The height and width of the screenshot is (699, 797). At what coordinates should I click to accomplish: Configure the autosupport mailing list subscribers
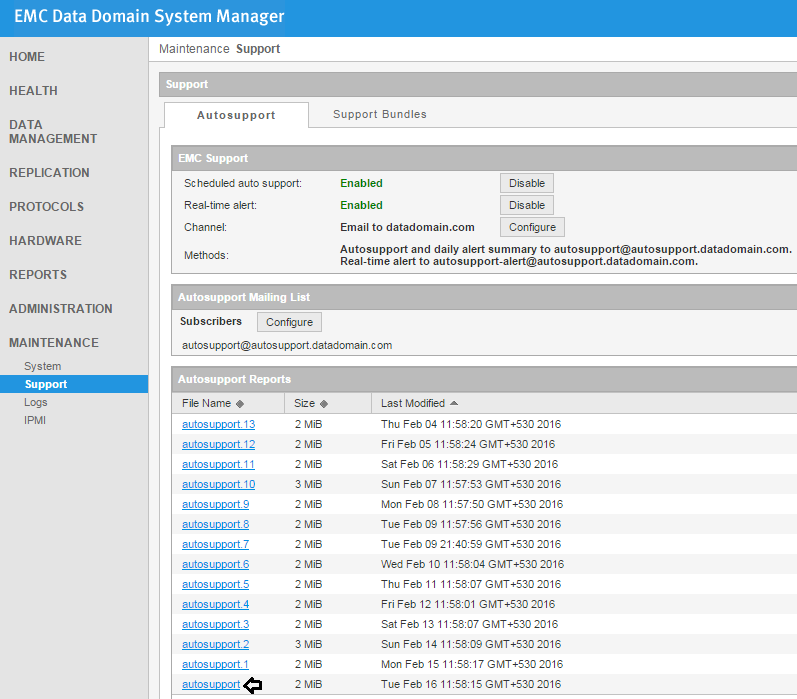pyautogui.click(x=289, y=322)
